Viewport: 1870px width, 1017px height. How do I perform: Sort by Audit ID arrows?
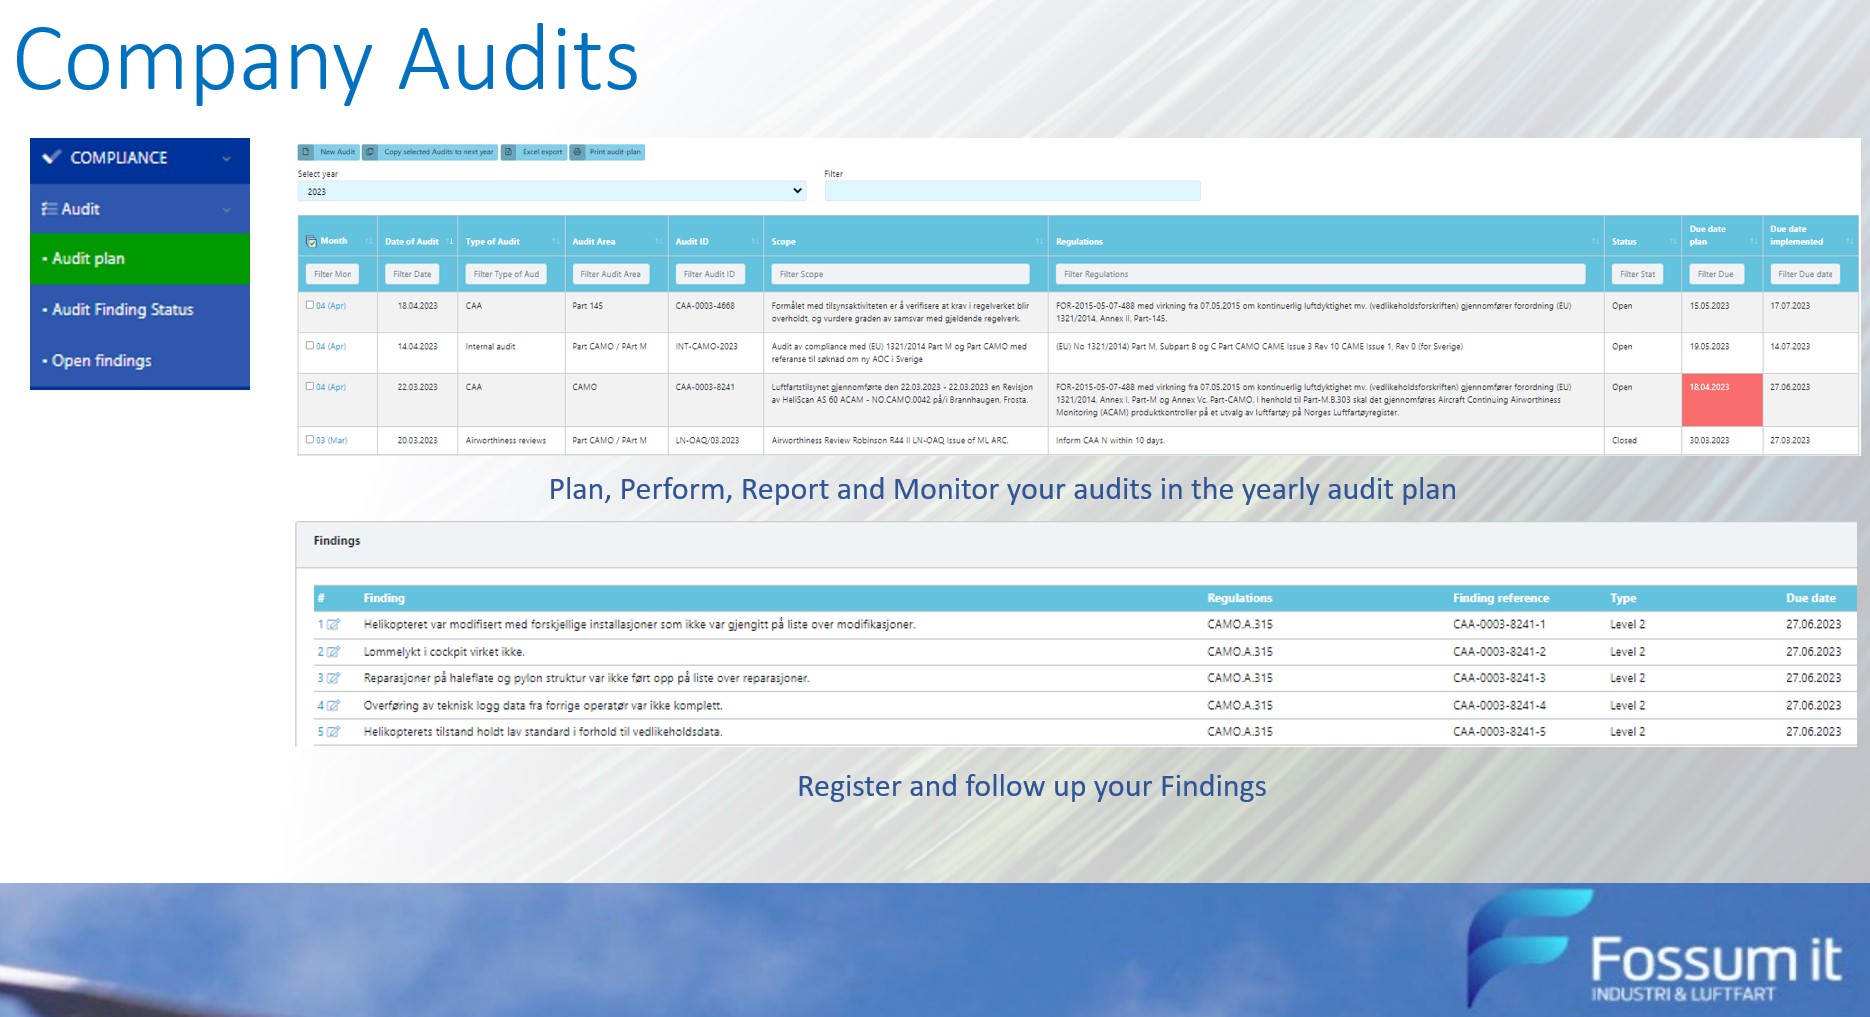tap(755, 241)
